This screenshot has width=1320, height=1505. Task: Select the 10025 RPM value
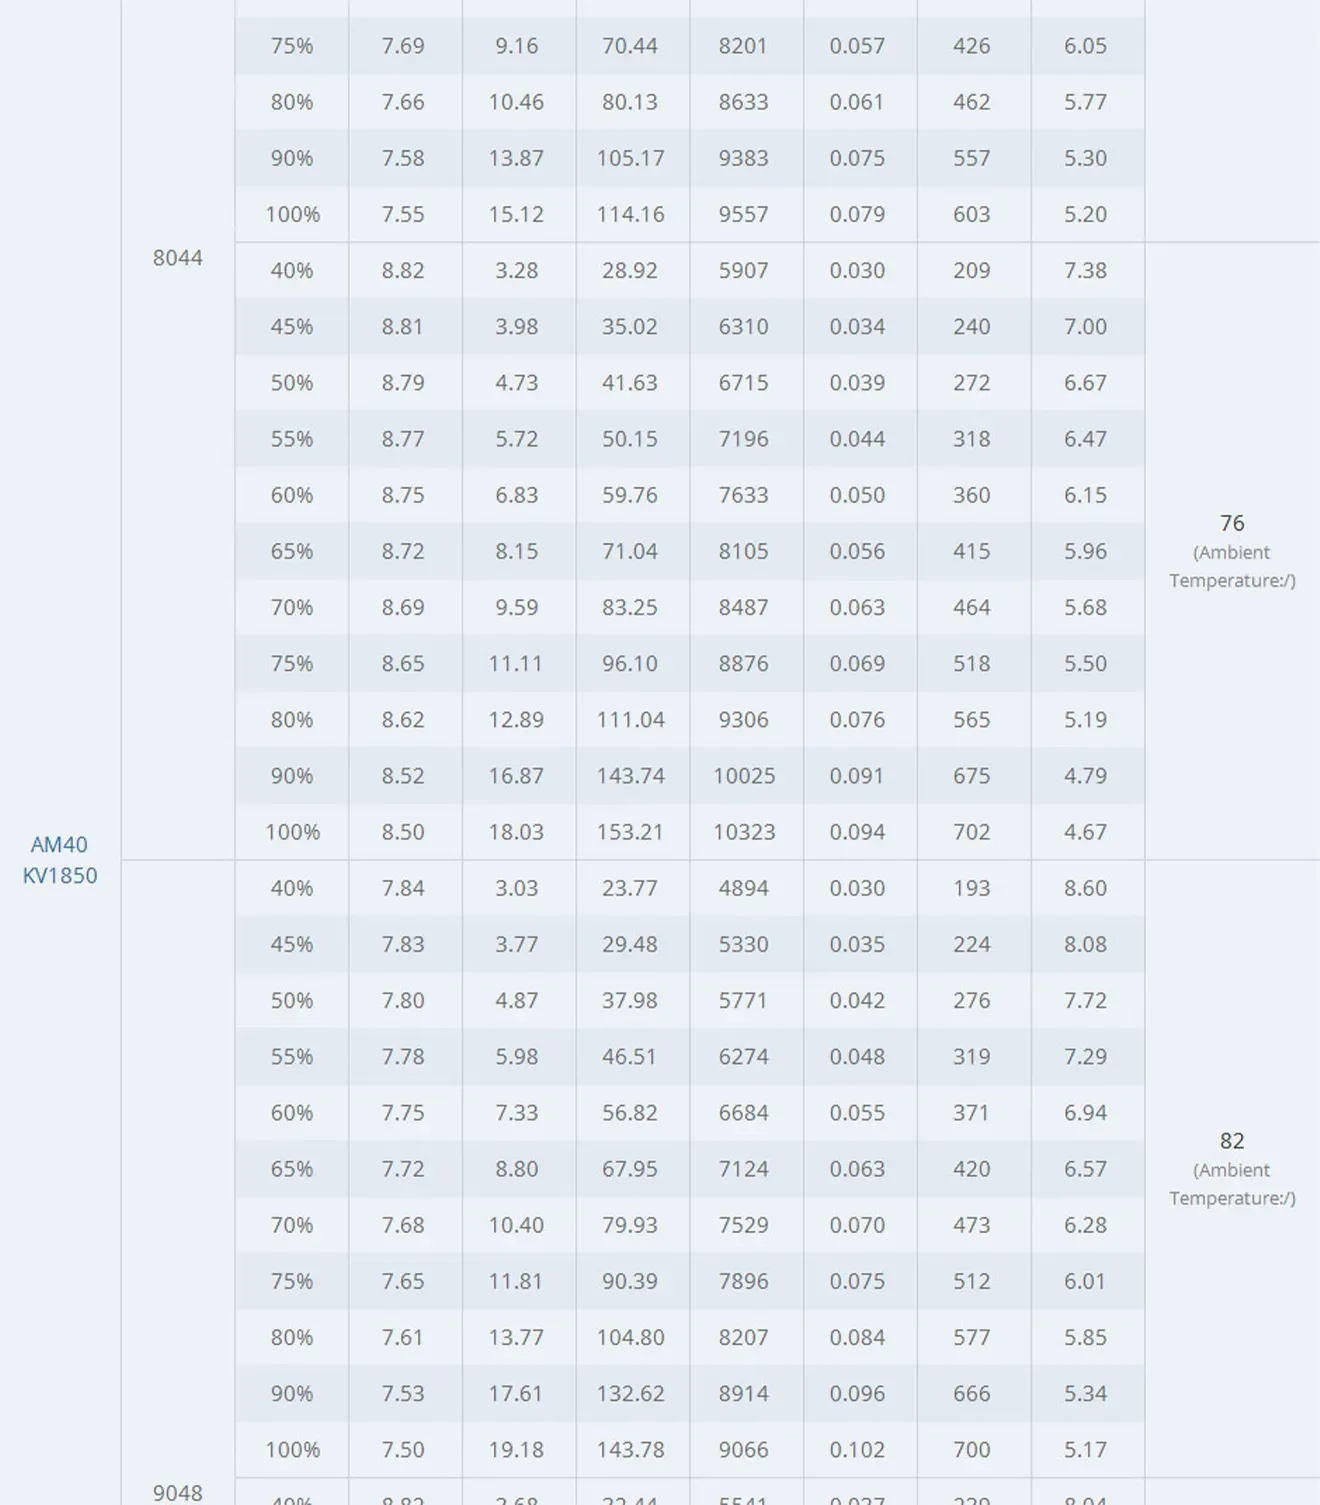click(744, 776)
